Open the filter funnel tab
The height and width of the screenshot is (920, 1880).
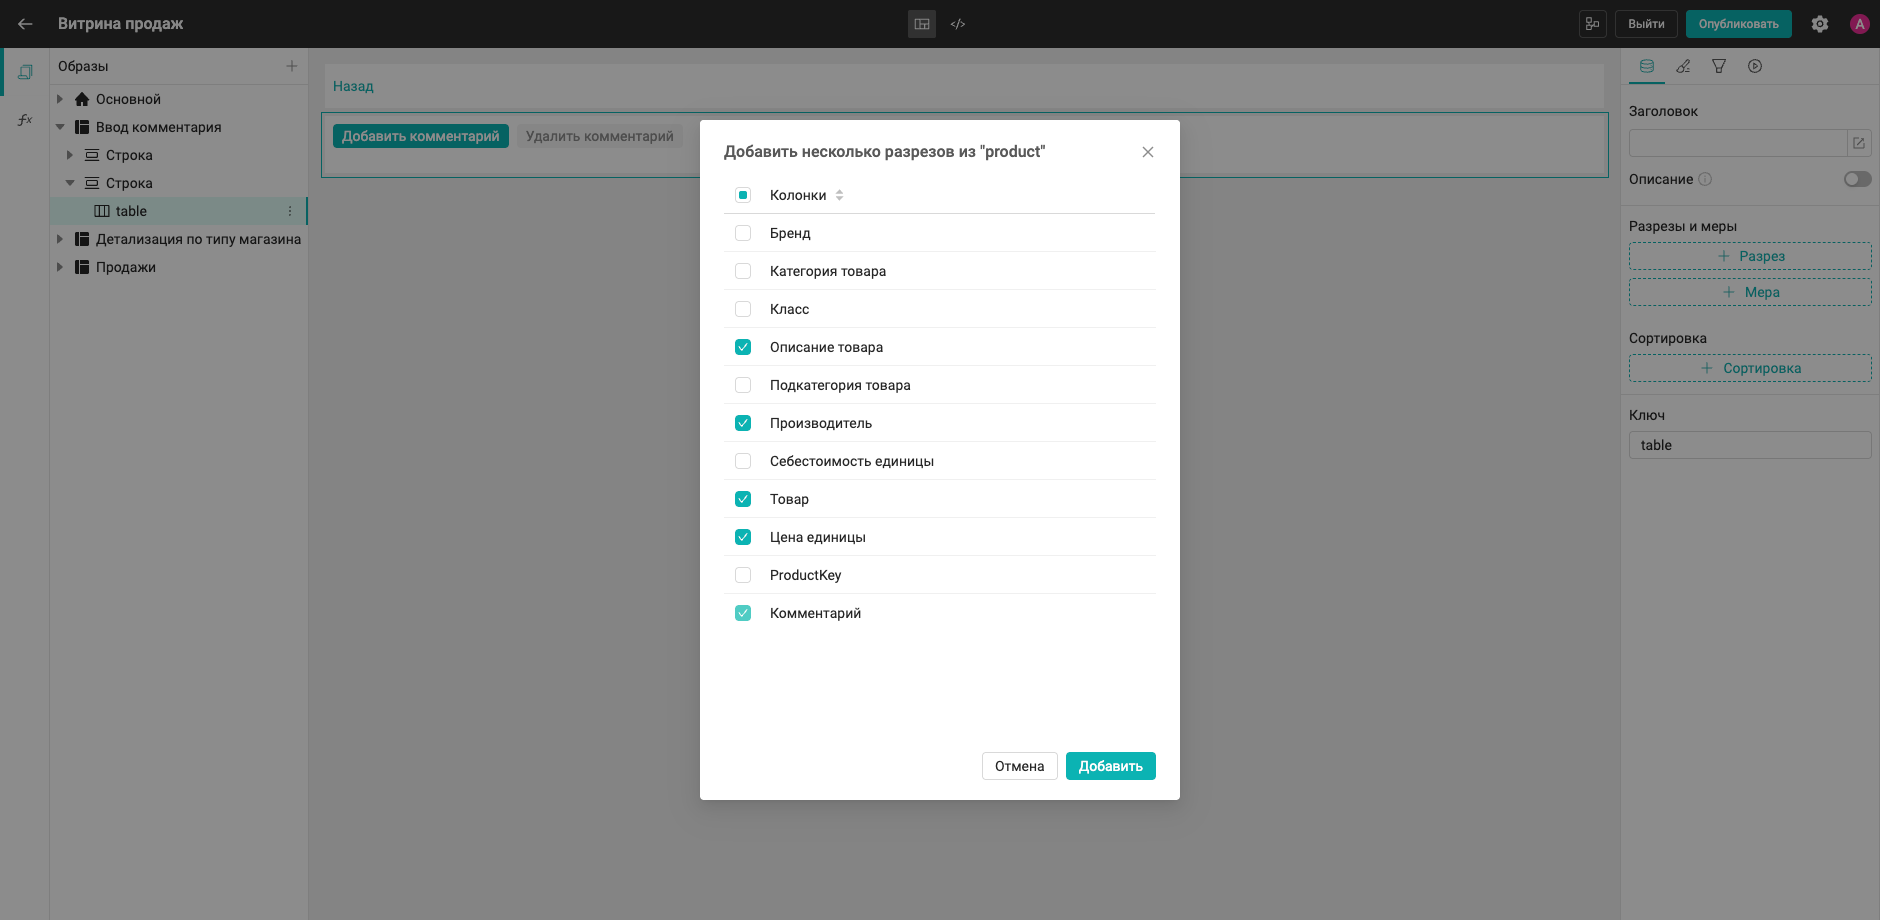click(x=1719, y=66)
